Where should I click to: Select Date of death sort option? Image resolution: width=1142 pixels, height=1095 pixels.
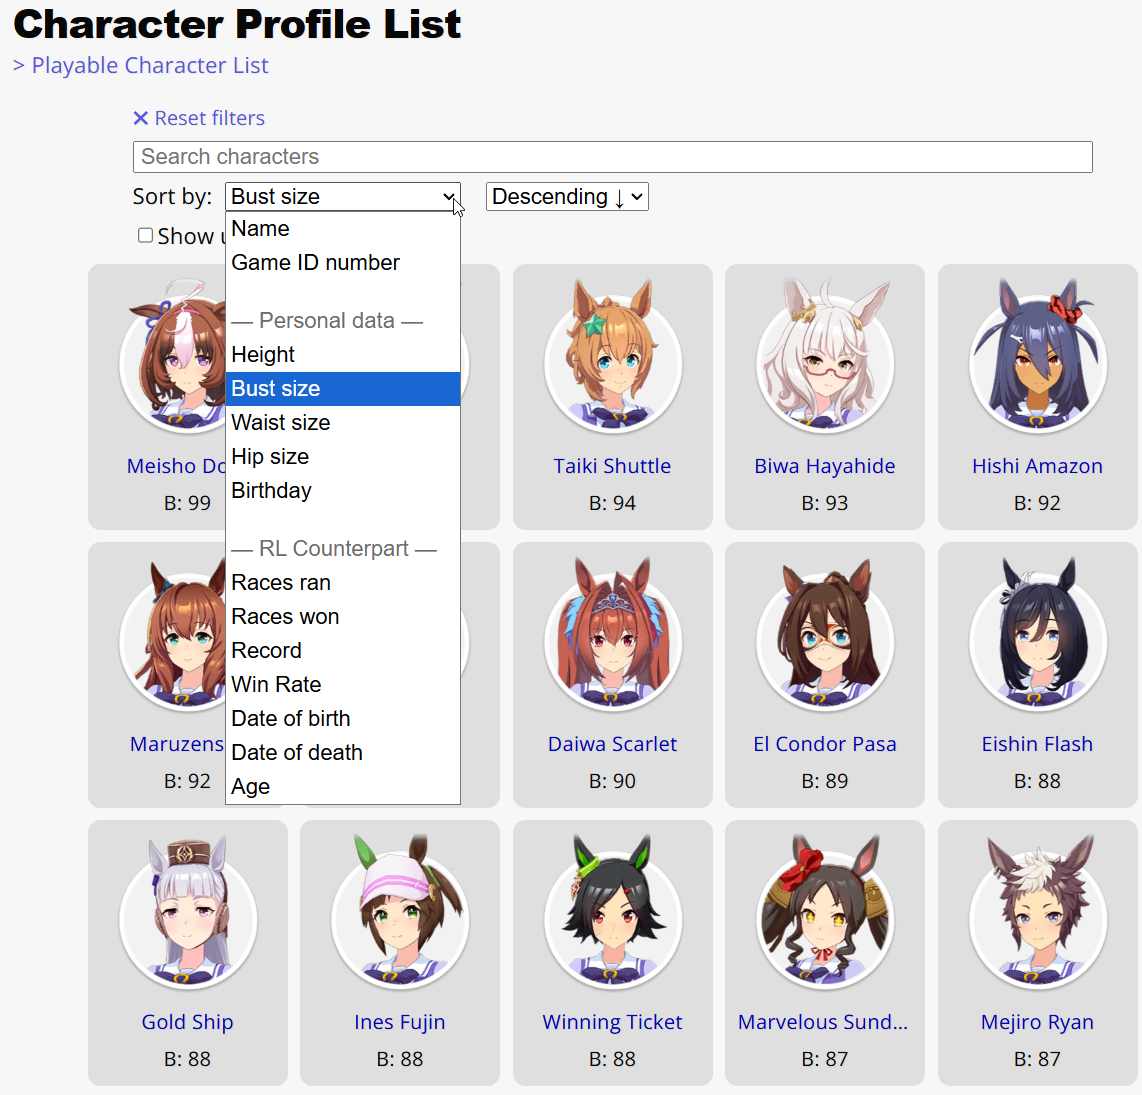click(342, 753)
